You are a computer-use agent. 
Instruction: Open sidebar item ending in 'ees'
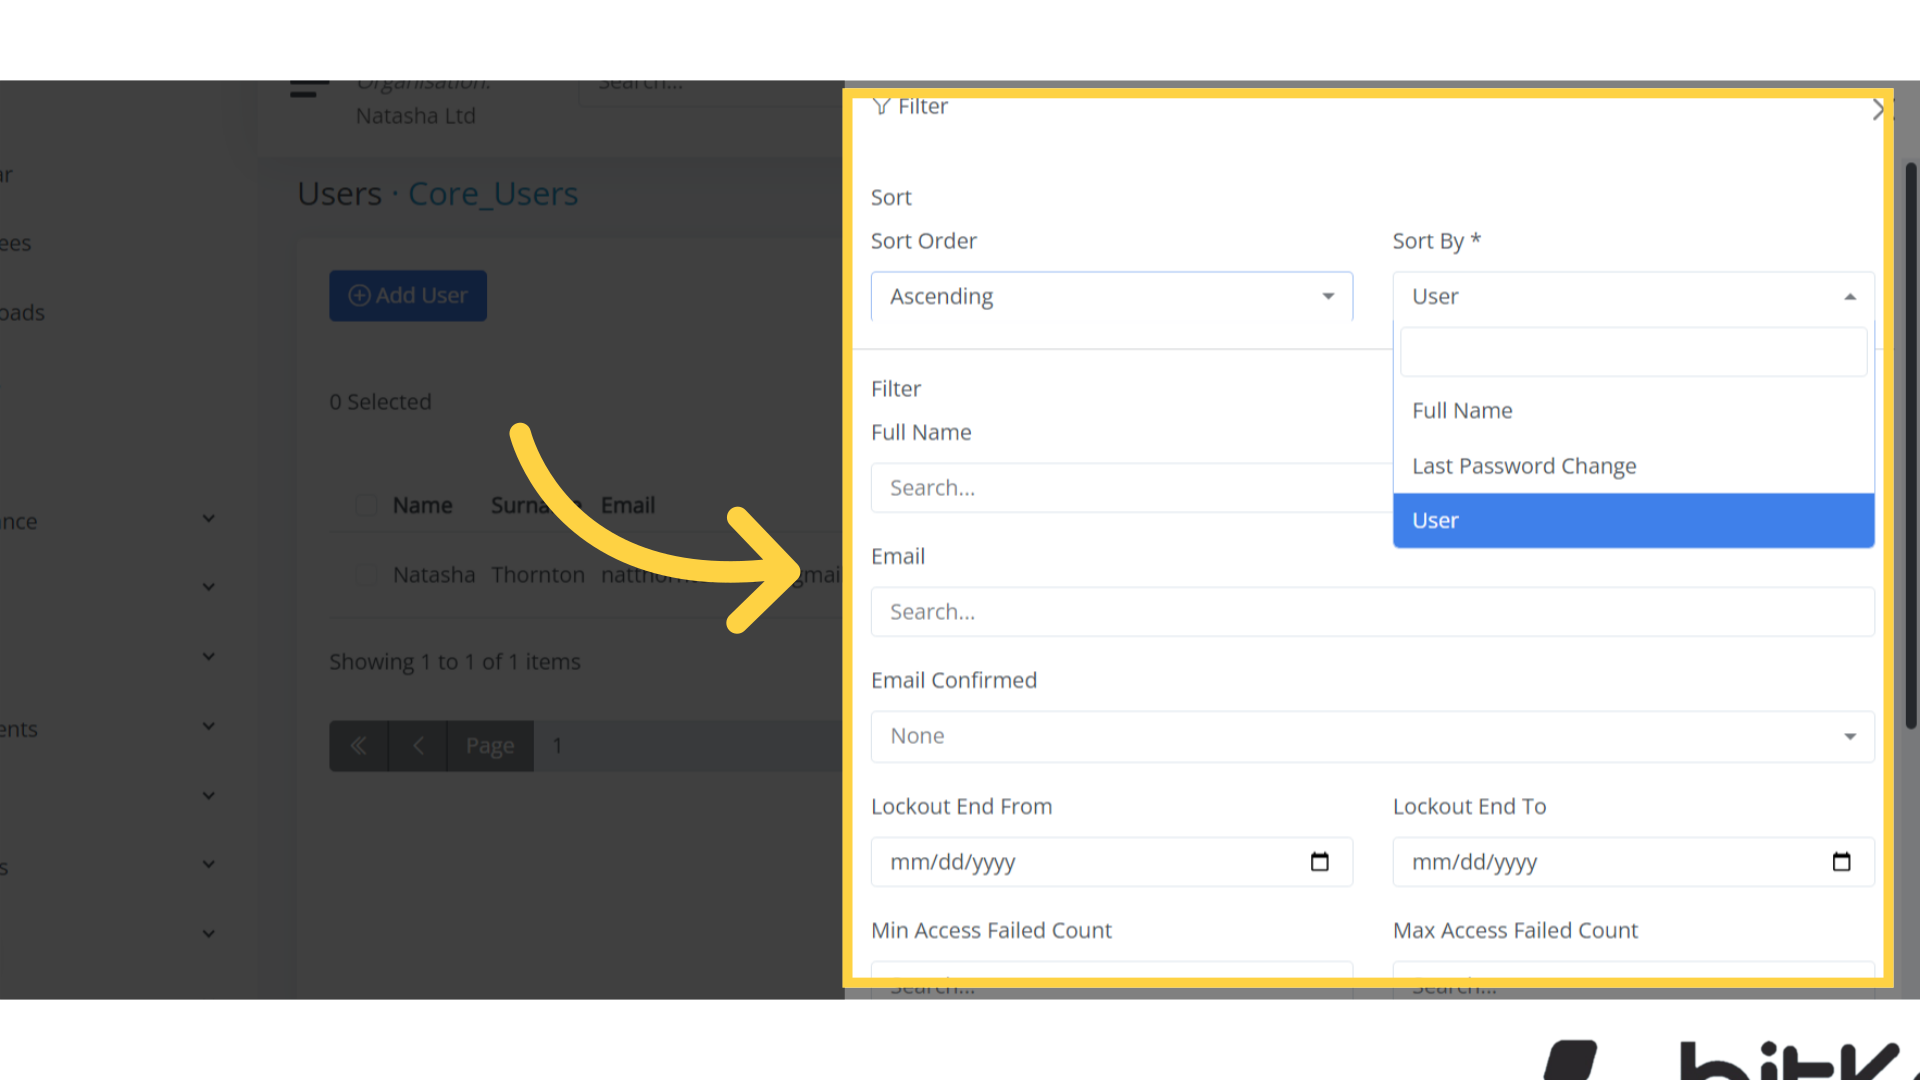coord(16,244)
